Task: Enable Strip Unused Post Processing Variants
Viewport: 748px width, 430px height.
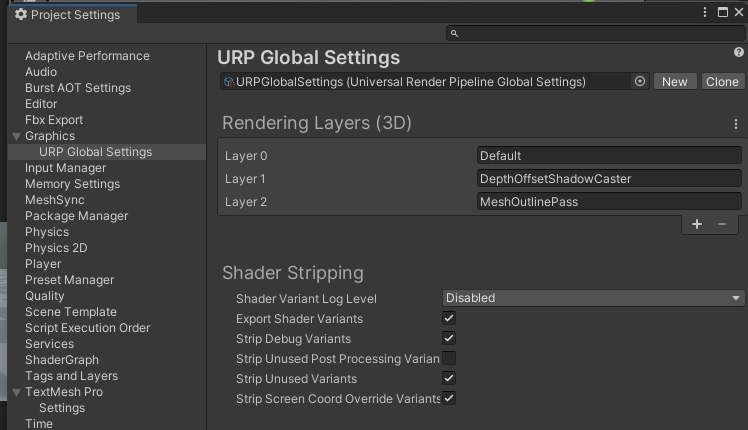Action: [x=449, y=359]
